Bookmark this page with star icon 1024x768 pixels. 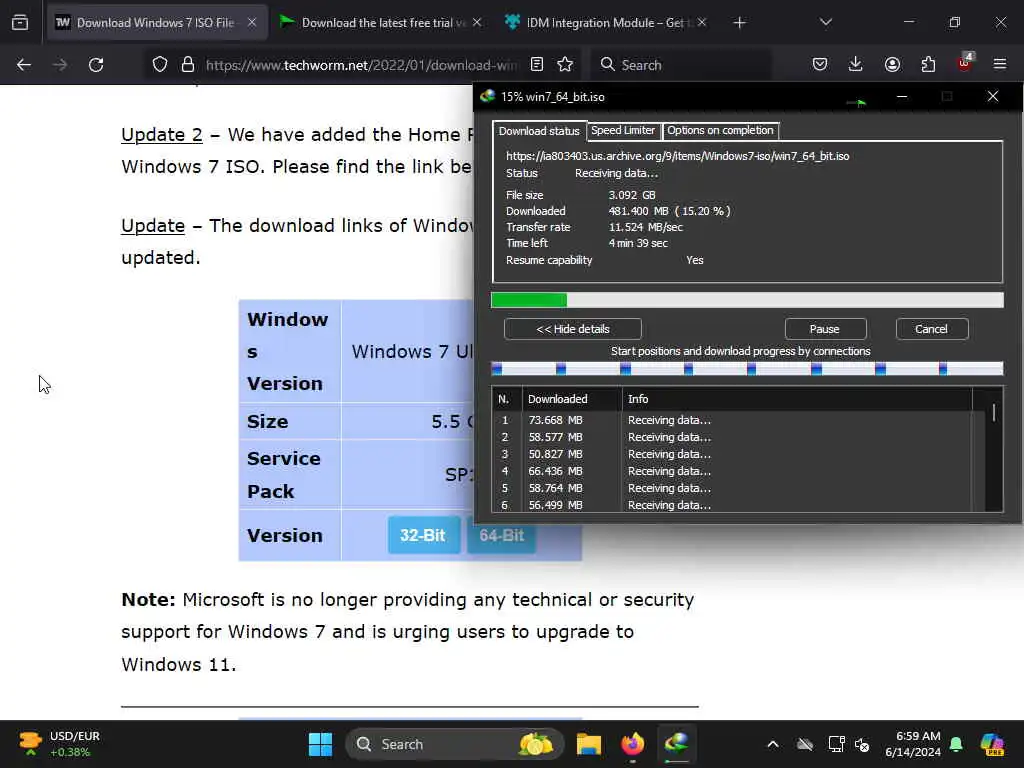(x=566, y=65)
